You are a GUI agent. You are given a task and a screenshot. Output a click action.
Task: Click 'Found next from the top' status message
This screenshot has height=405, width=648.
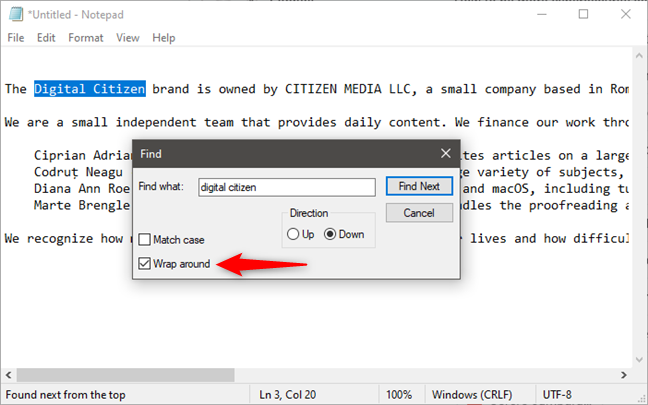65,395
